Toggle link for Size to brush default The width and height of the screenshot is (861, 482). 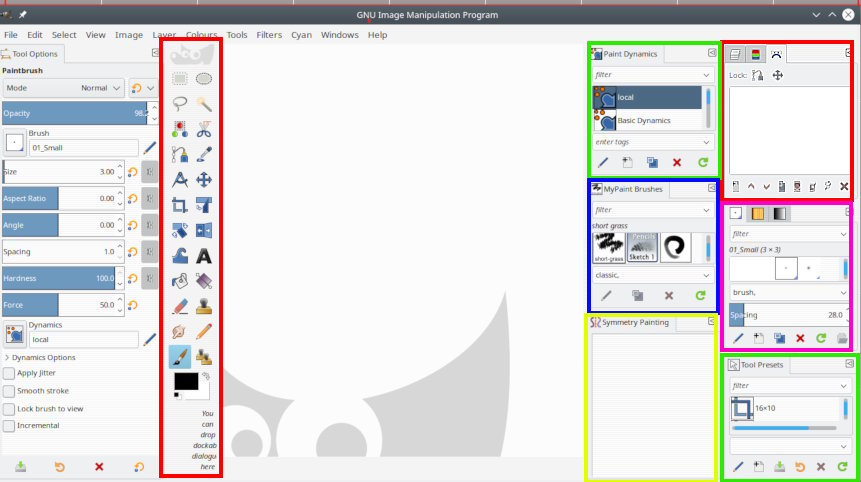[149, 172]
